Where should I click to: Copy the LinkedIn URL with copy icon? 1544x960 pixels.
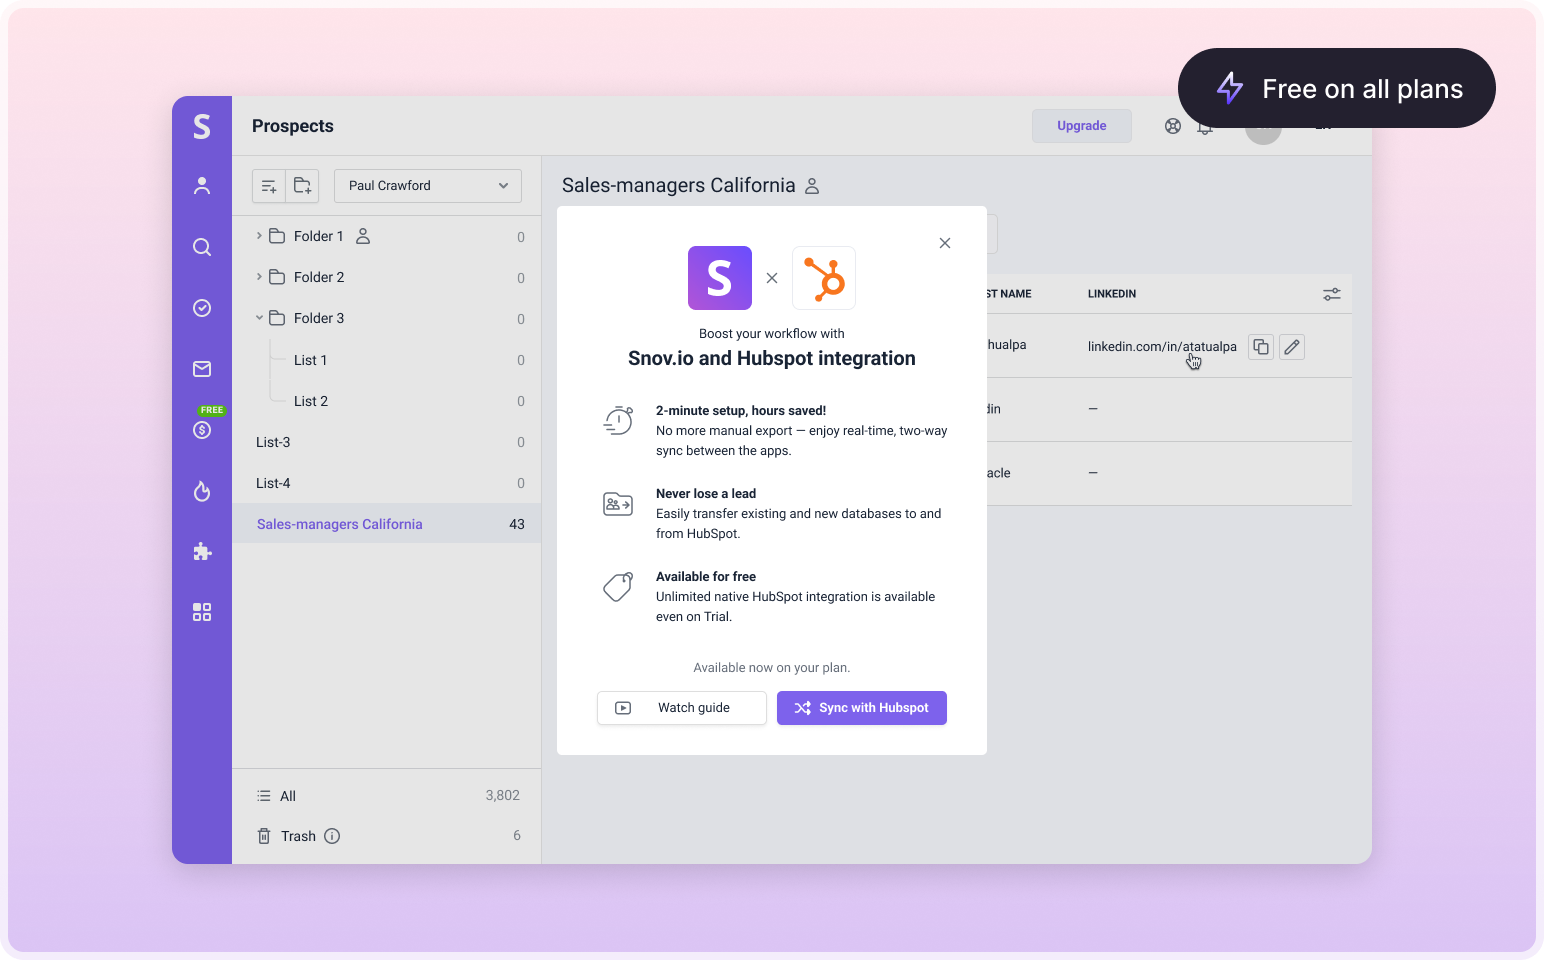[1261, 347]
